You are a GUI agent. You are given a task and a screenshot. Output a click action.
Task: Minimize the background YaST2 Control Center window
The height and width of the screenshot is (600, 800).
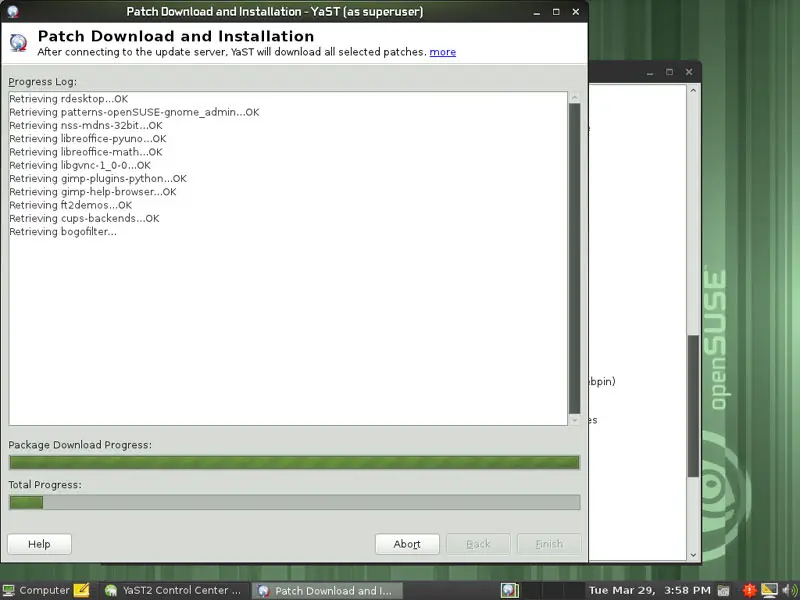click(x=649, y=72)
